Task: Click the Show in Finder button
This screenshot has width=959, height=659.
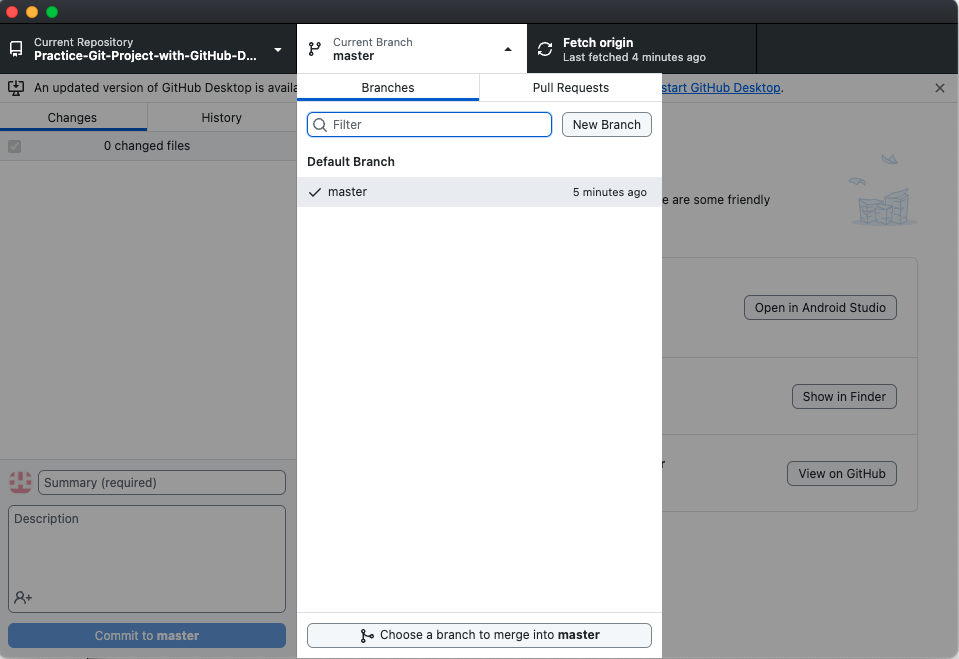Action: 844,397
